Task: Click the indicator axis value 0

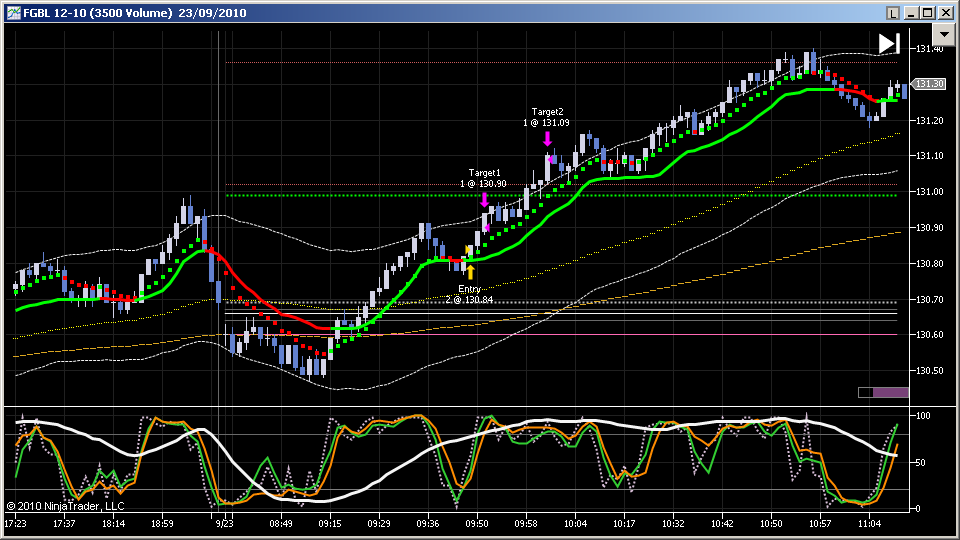Action: (918, 508)
